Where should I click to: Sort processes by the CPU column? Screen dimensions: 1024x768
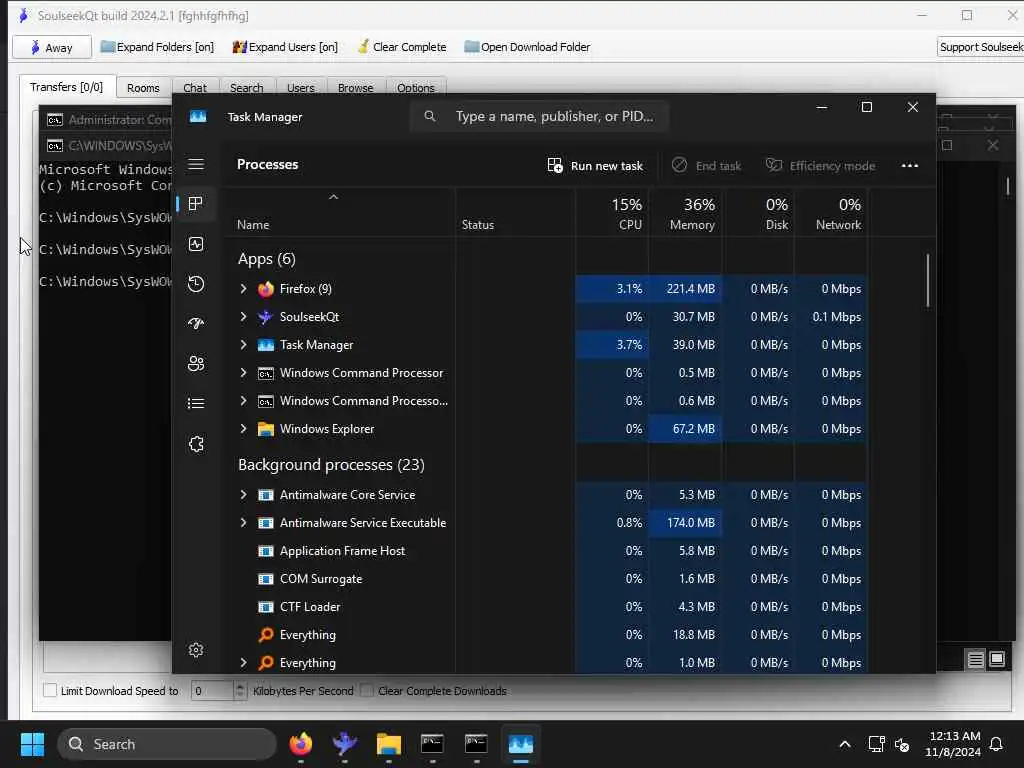[x=613, y=214]
